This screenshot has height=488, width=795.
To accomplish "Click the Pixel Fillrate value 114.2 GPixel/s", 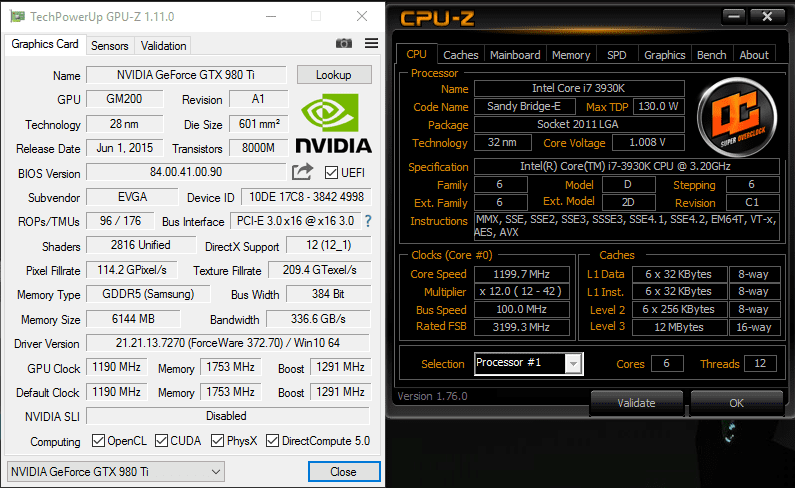I will 132,270.
